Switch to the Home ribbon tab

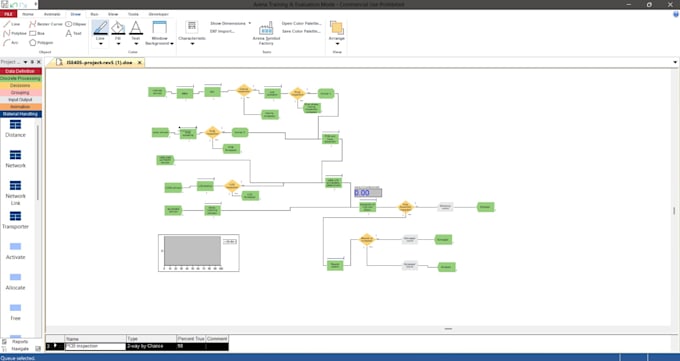click(x=28, y=14)
